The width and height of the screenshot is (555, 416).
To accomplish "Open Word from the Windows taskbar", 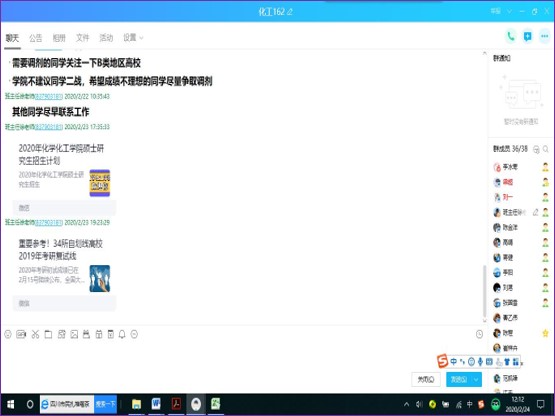I will (156, 404).
